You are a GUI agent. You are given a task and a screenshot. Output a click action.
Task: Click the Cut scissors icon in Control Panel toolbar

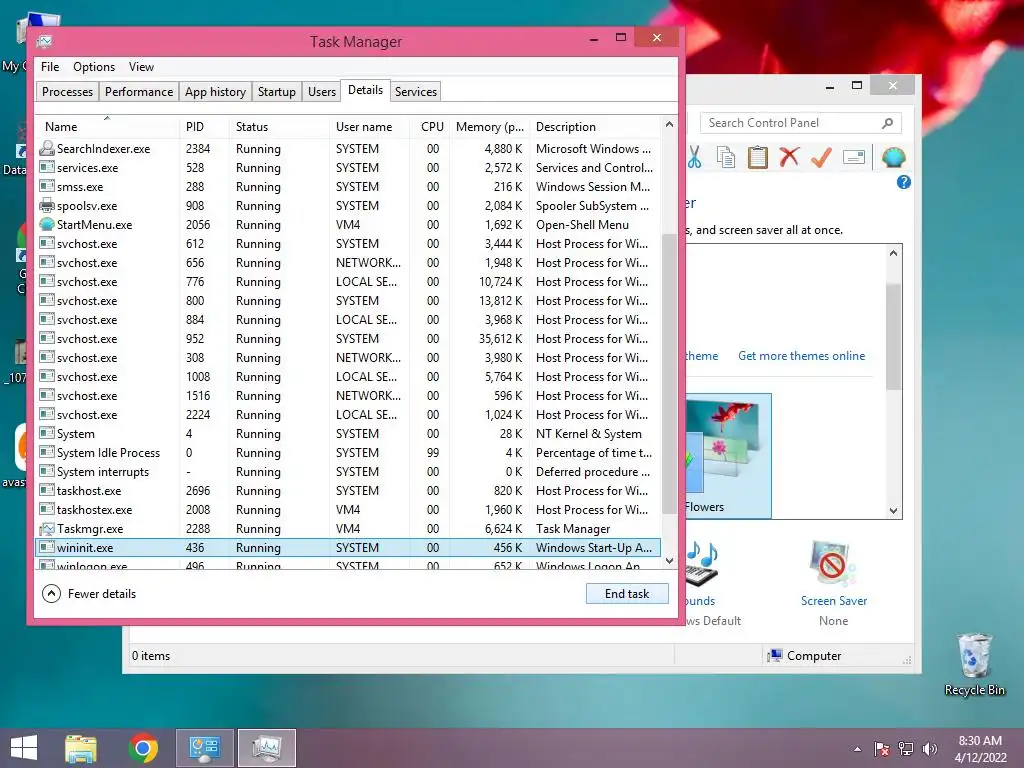pos(694,157)
